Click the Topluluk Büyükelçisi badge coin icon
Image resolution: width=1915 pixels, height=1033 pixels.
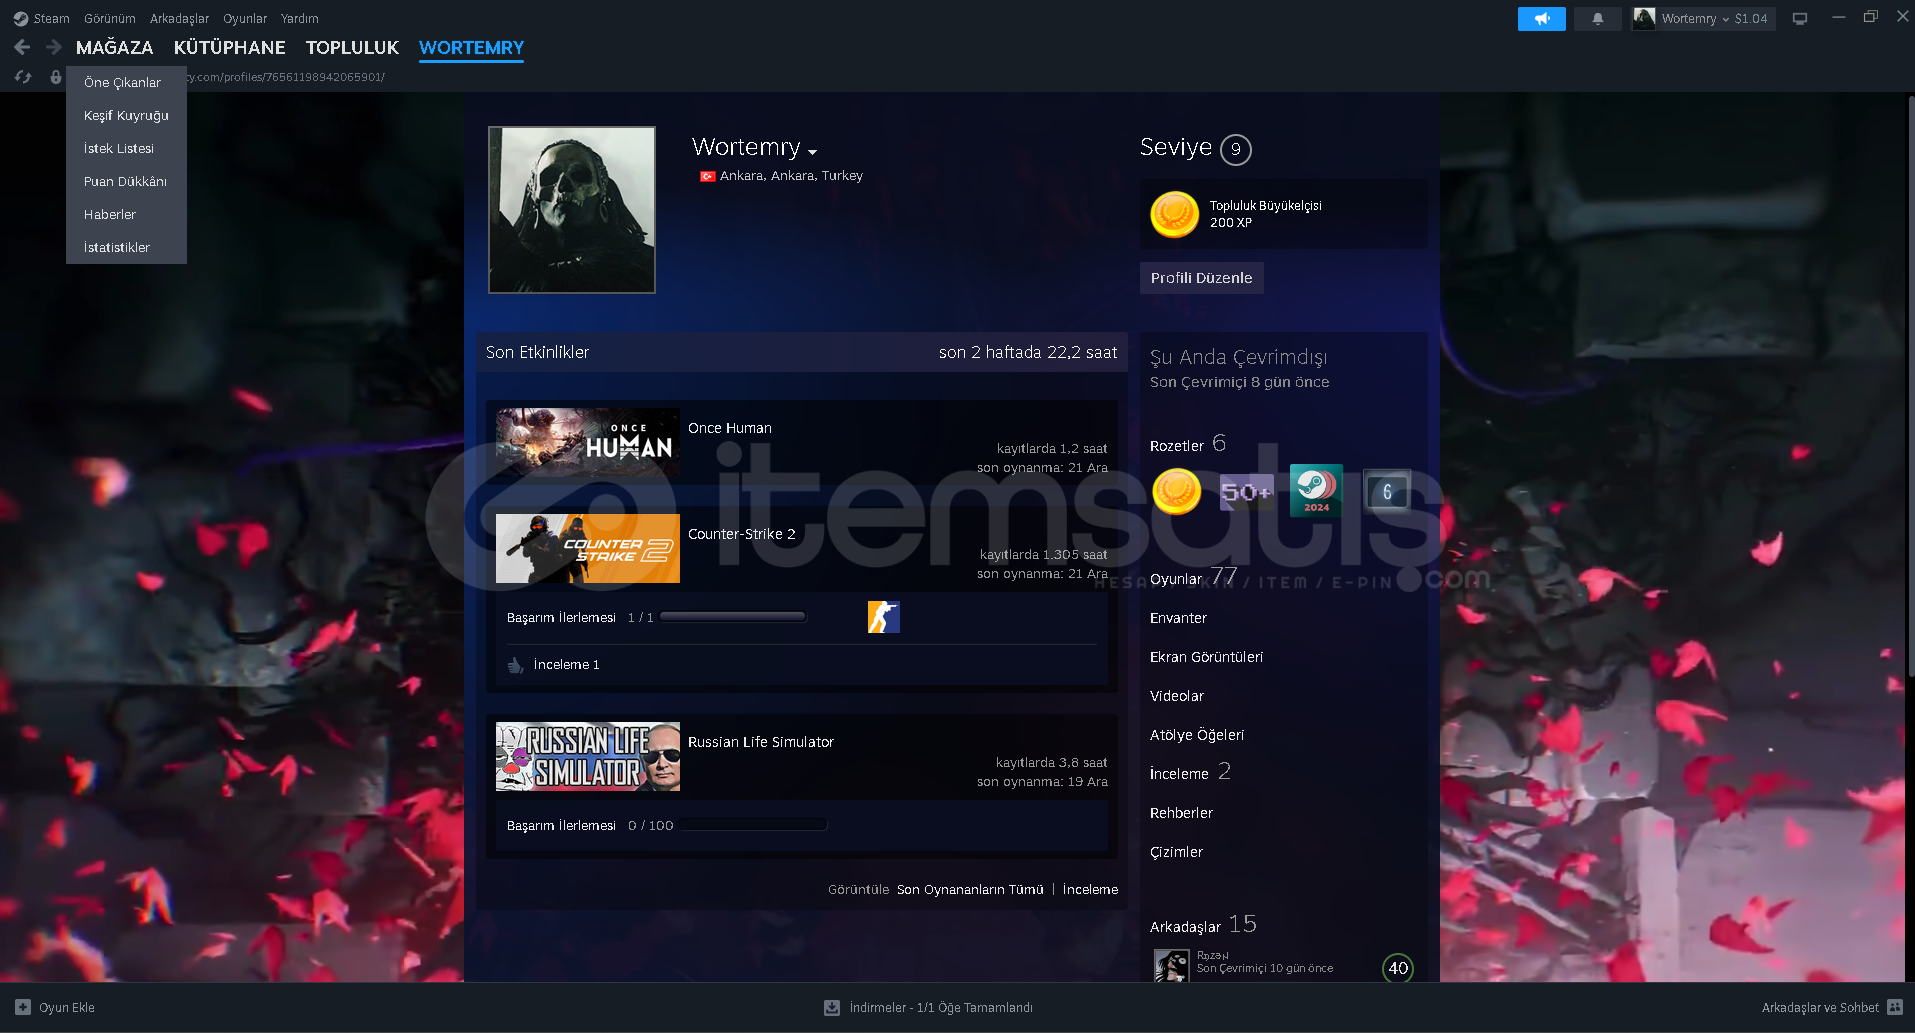(1175, 214)
